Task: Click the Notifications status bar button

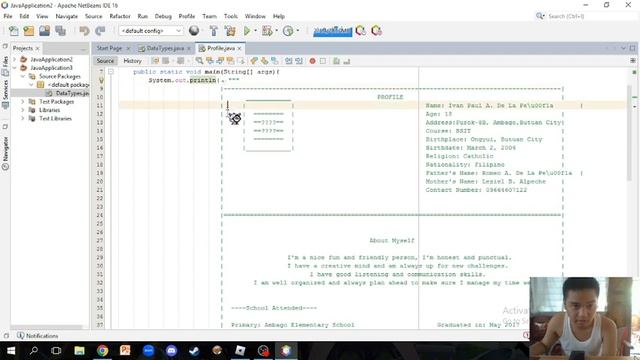Action: [38, 336]
